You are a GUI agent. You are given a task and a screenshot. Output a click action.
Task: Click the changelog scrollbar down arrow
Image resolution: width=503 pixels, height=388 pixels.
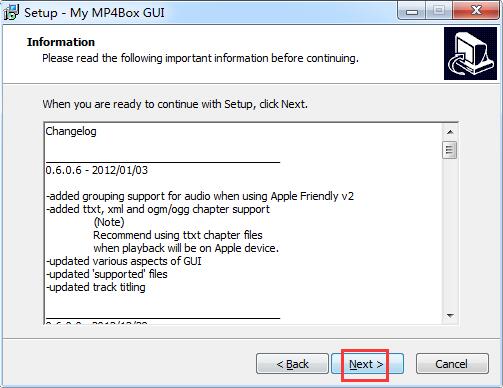(450, 315)
